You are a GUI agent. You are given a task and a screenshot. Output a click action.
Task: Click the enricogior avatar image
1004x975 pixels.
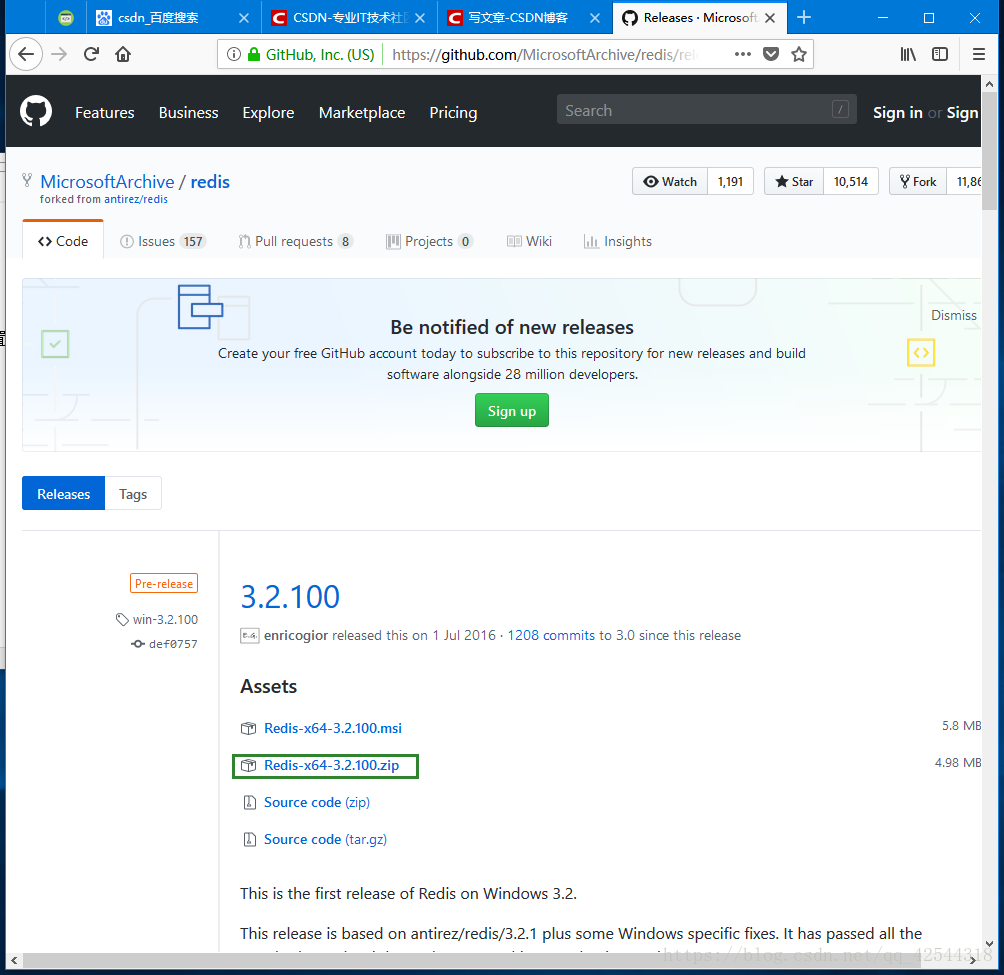pos(250,636)
